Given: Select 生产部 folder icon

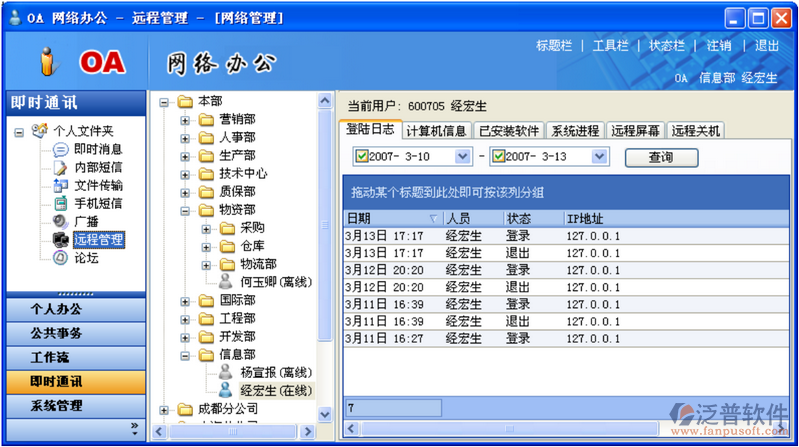Looking at the screenshot, I should 206,156.
